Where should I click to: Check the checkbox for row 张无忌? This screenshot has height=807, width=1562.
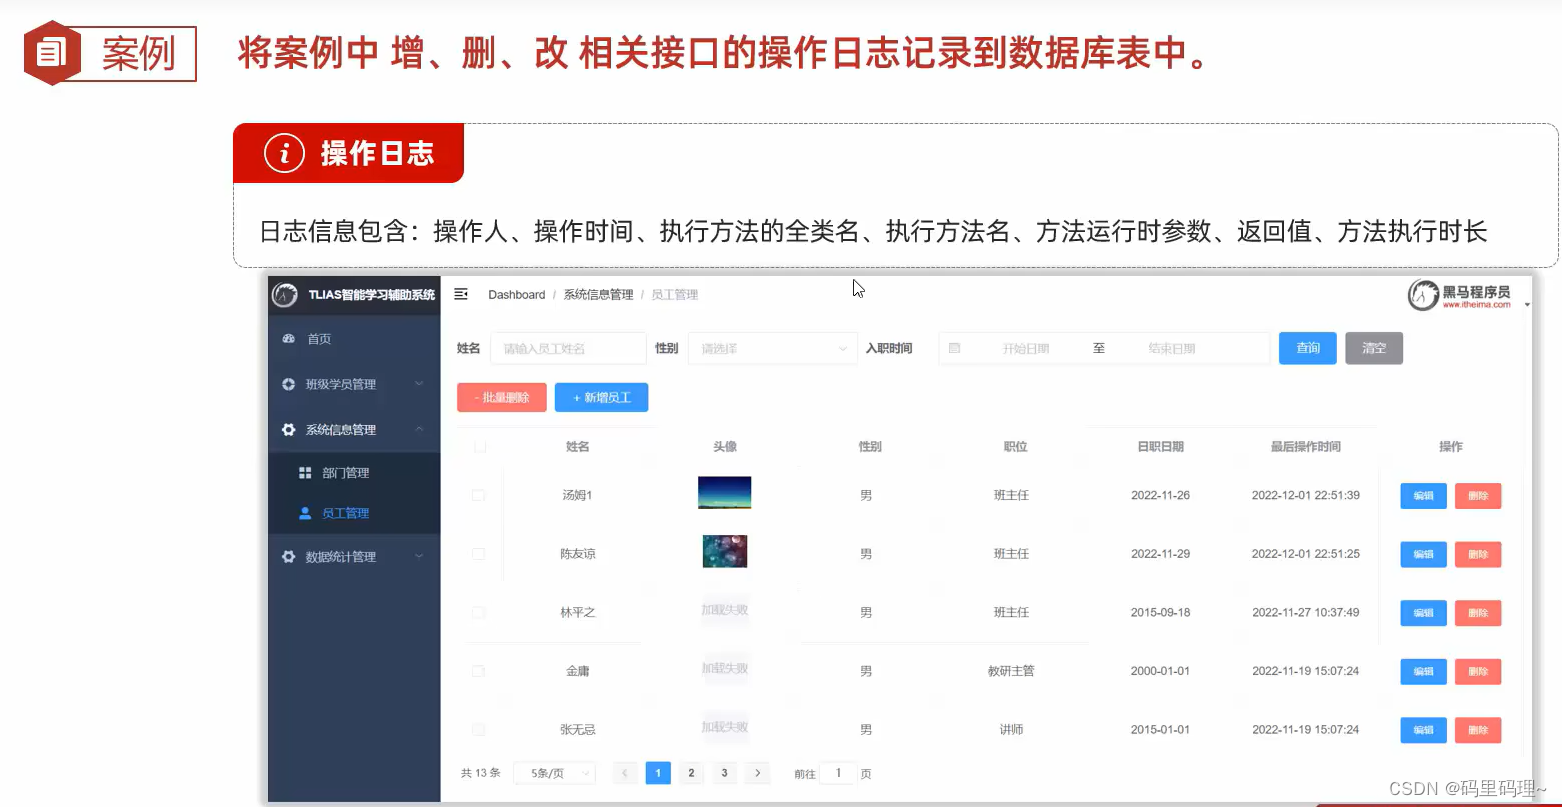coord(478,730)
